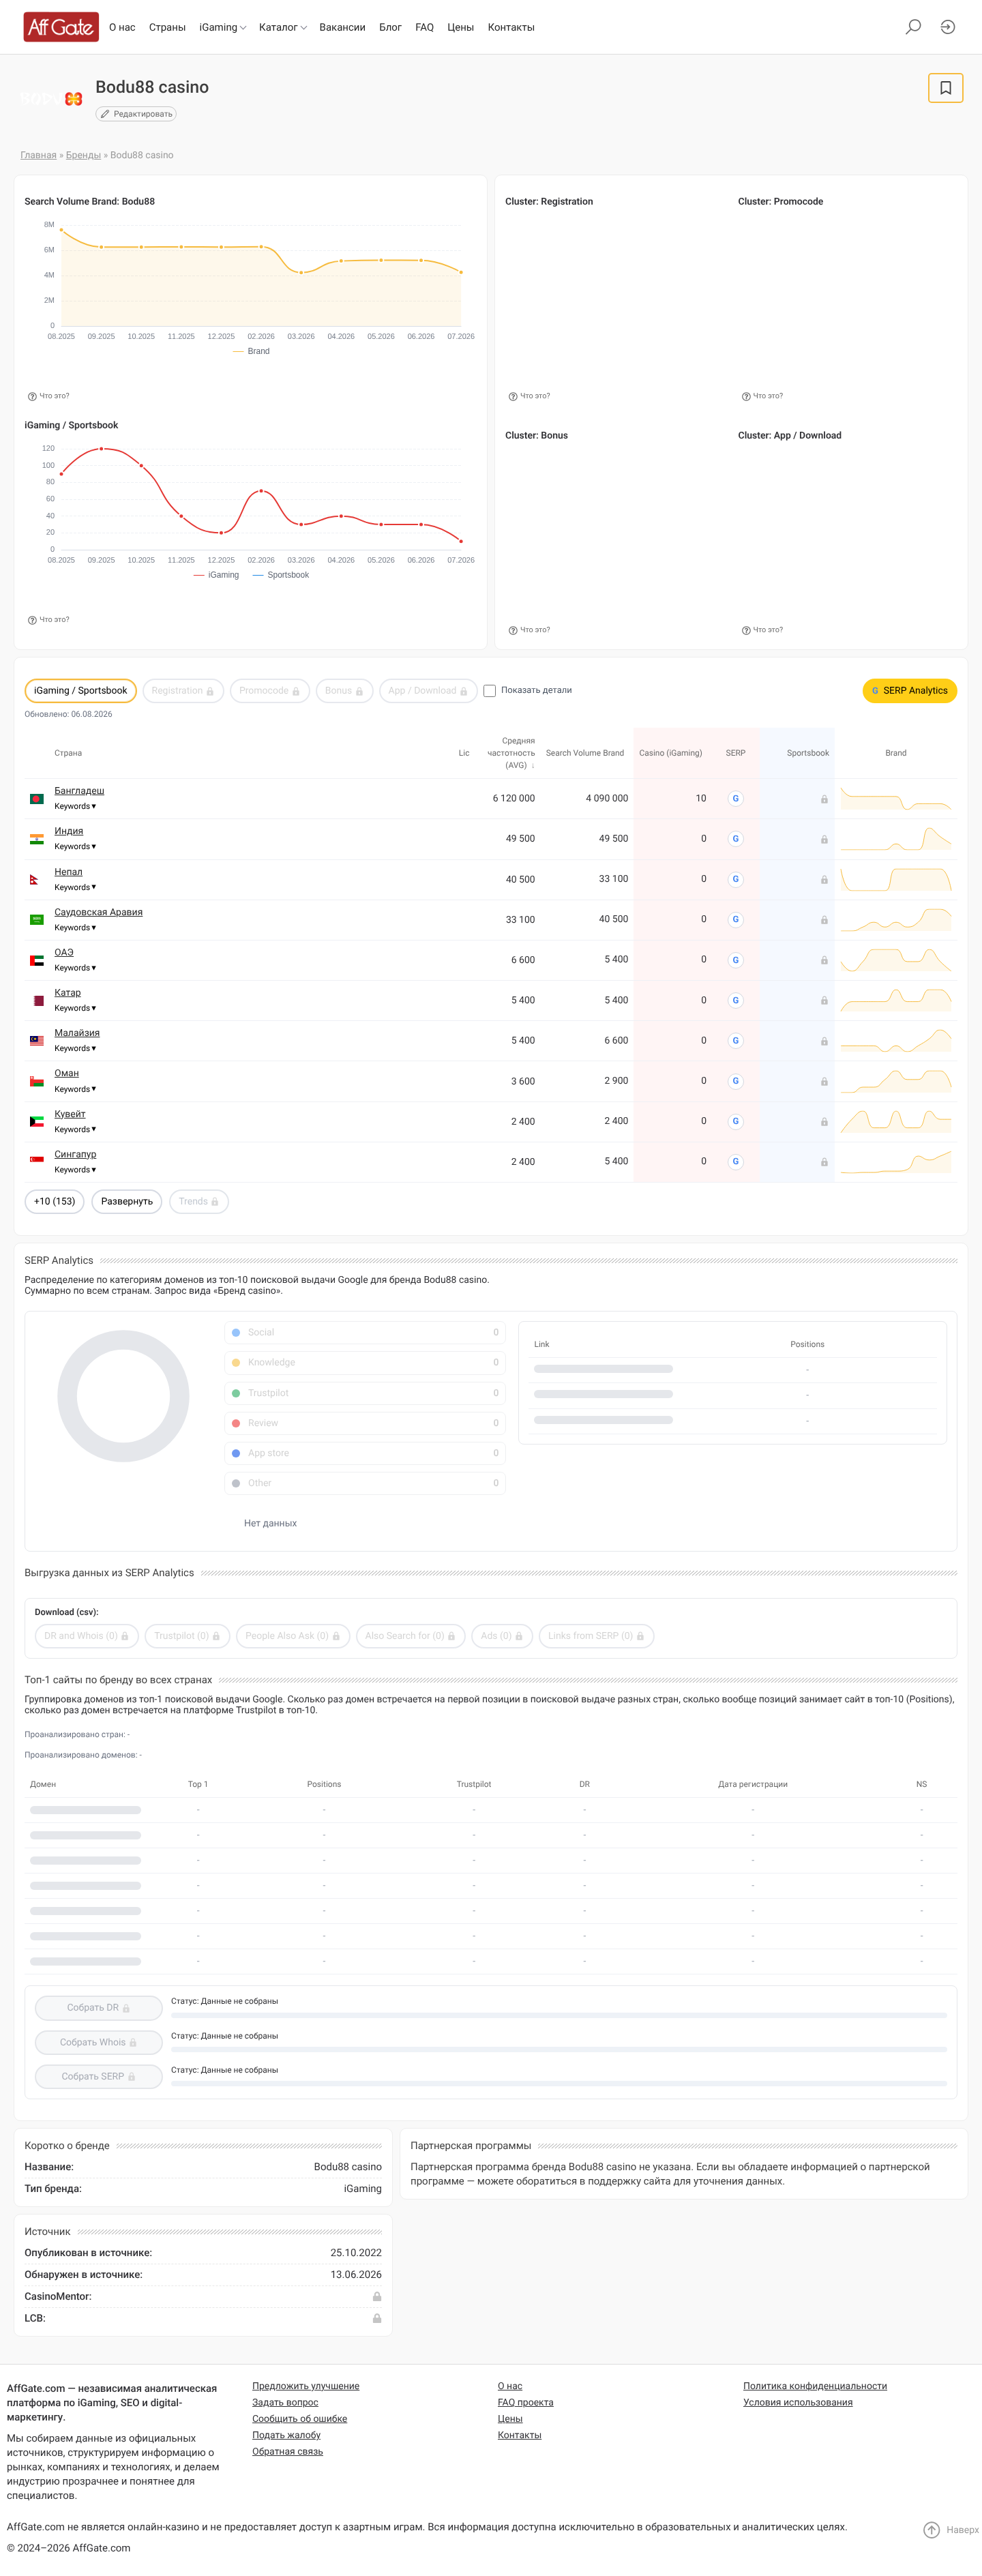Open Google SERP icon for Индия
982x2576 pixels.
coord(735,839)
